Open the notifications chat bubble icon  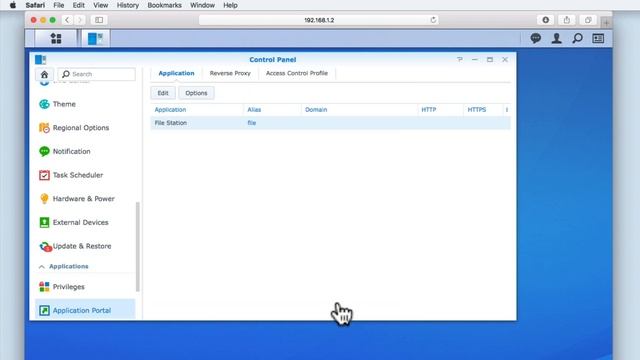click(x=536, y=38)
